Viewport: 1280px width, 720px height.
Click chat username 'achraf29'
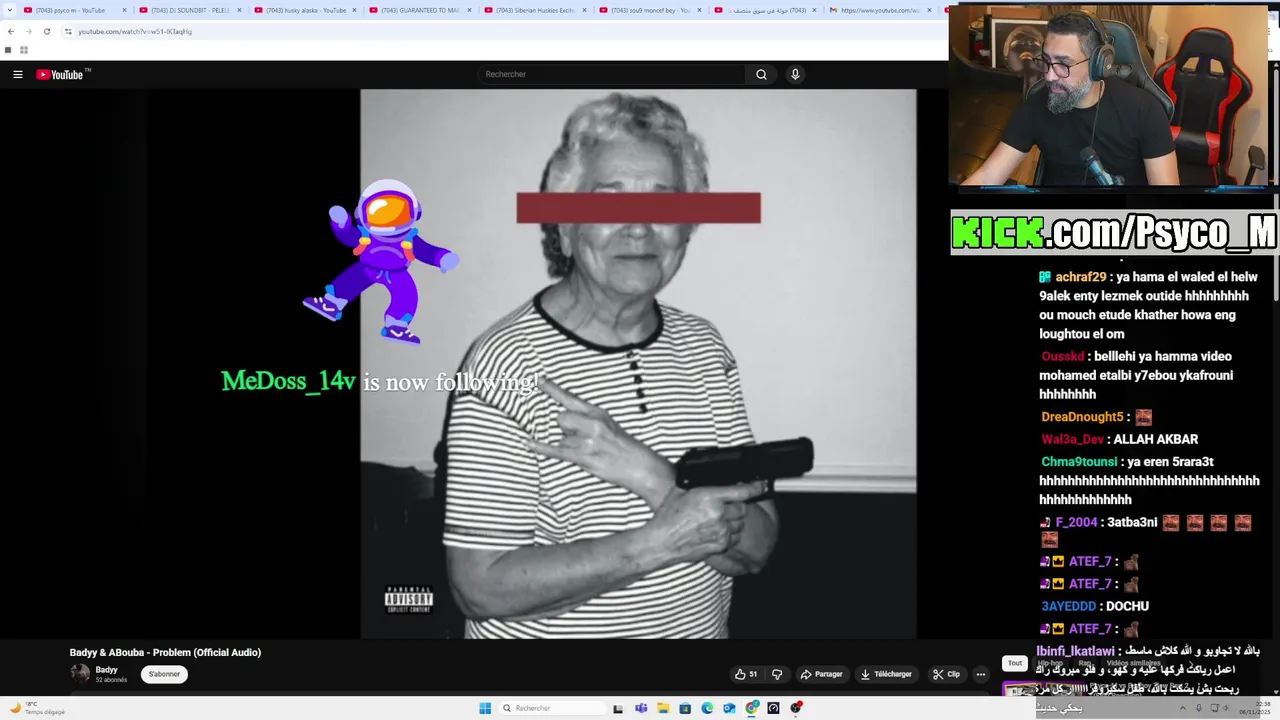tap(1080, 277)
